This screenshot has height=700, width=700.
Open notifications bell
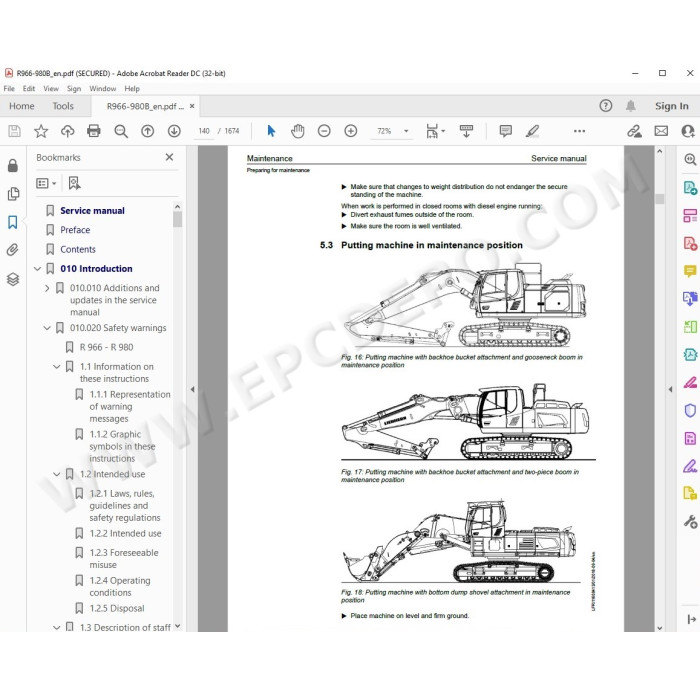(630, 106)
